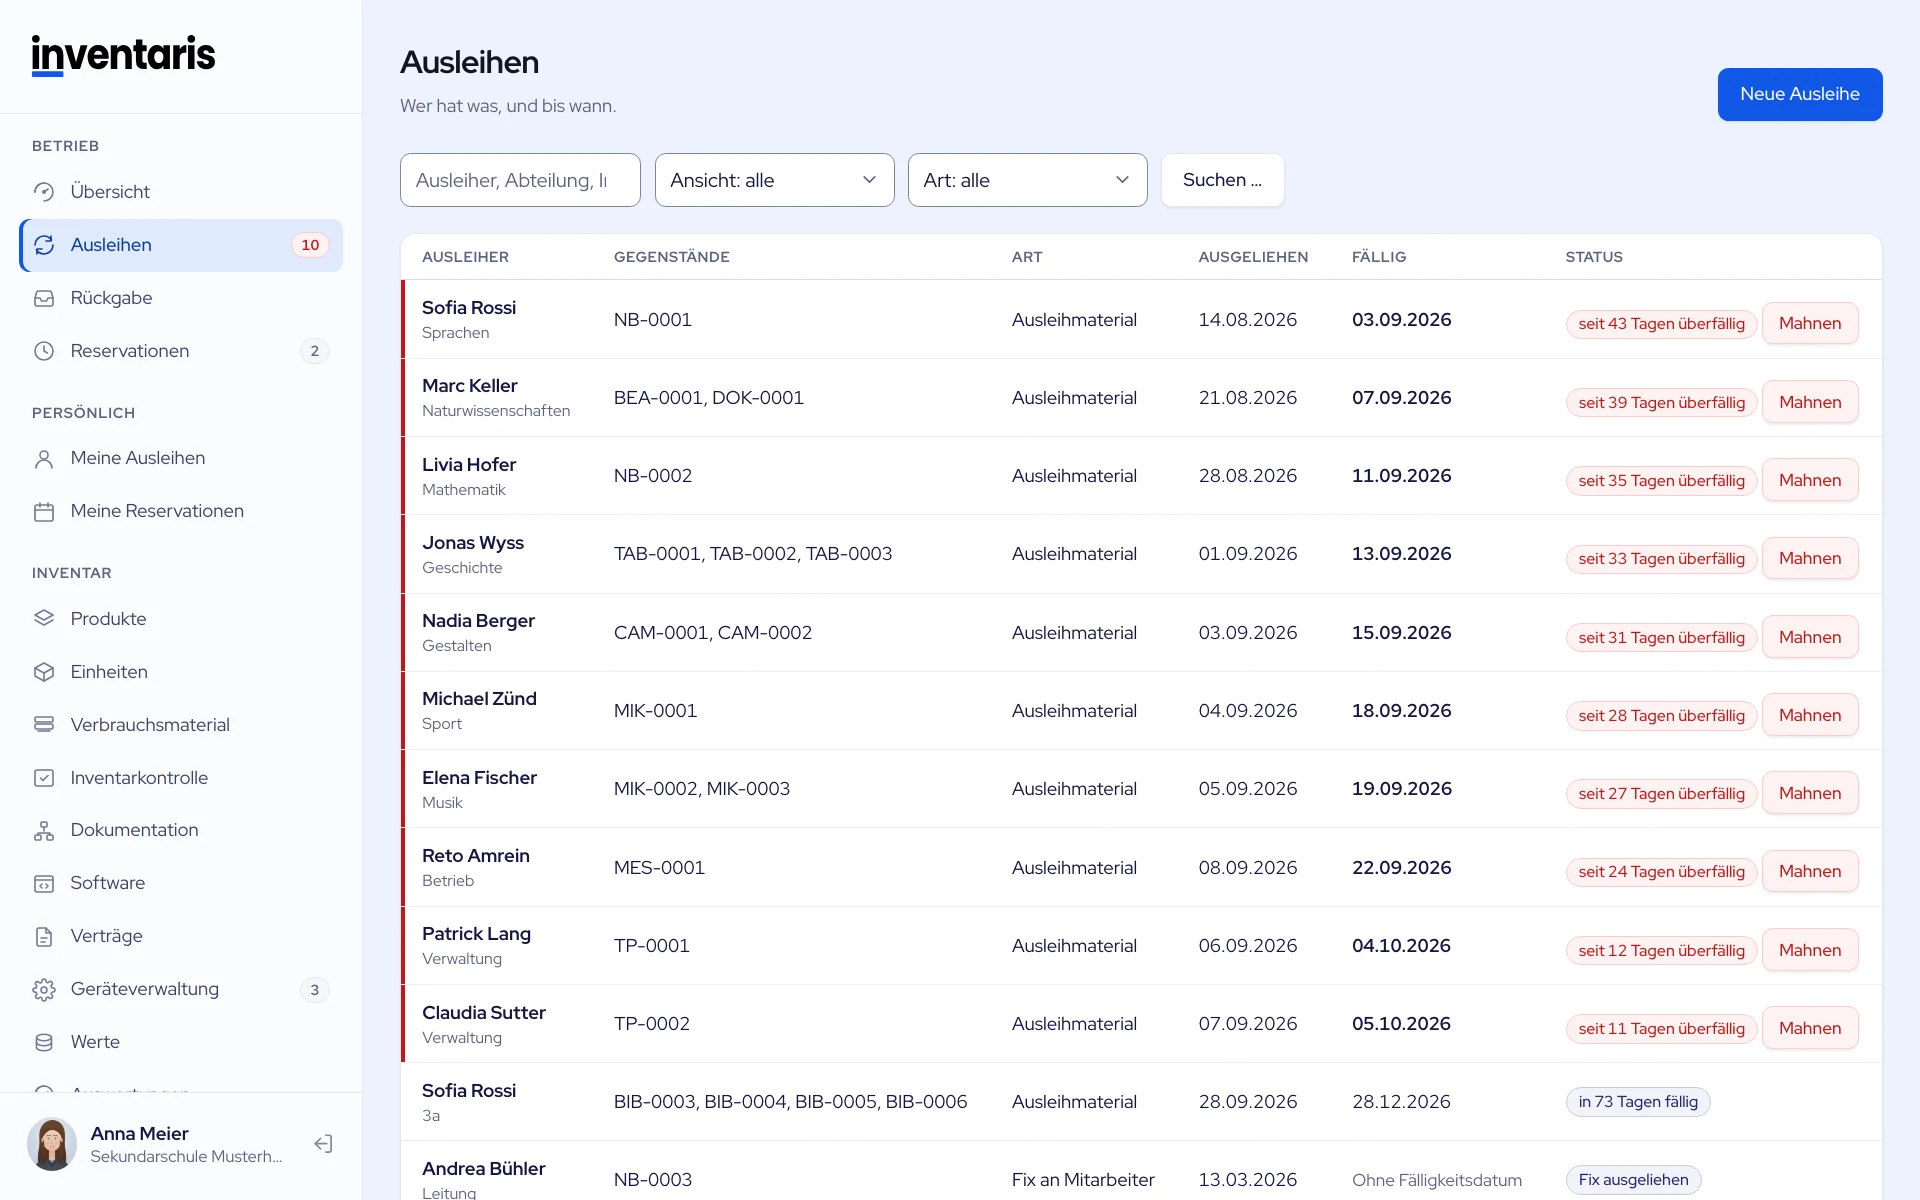
Task: Click the logout icon next to Anna Meier
Action: click(323, 1144)
